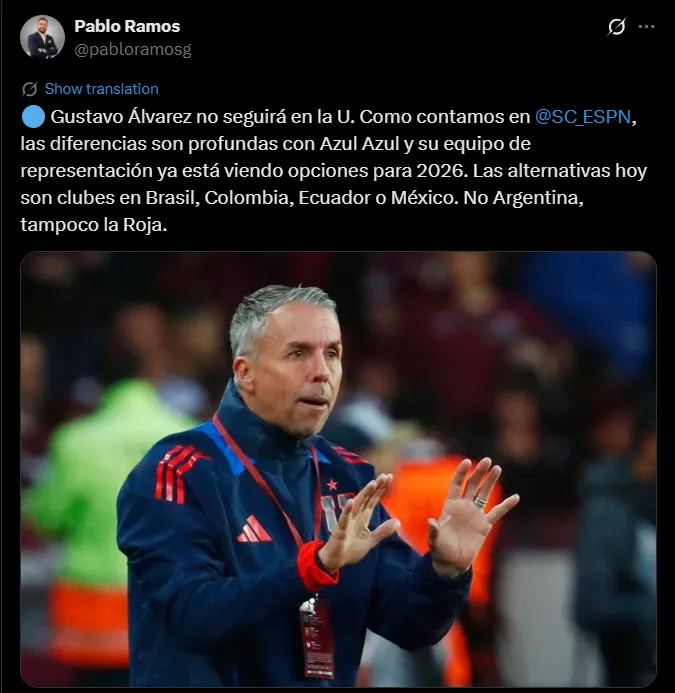Click the red star emblem on jacket
Viewport: 675px width, 693px height.
[x=332, y=485]
